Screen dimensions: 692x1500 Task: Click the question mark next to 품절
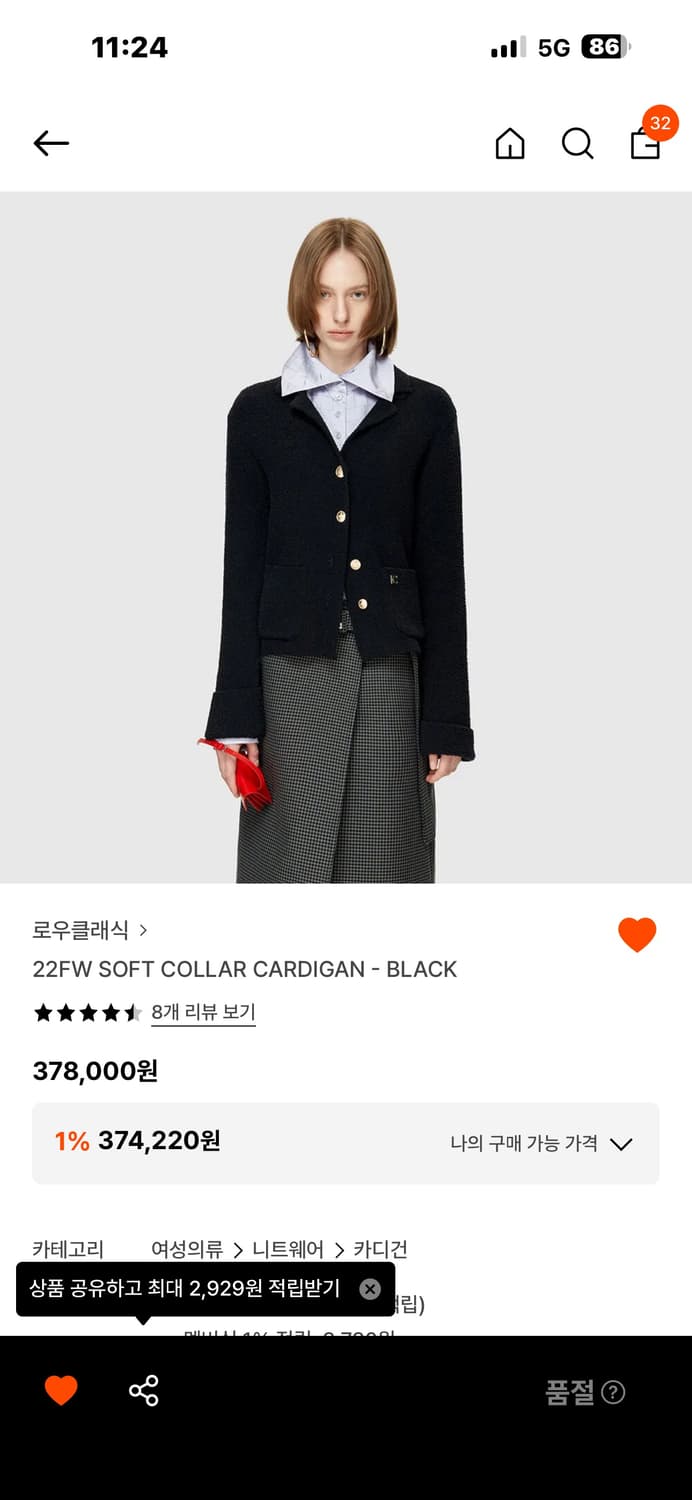pyautogui.click(x=614, y=1392)
